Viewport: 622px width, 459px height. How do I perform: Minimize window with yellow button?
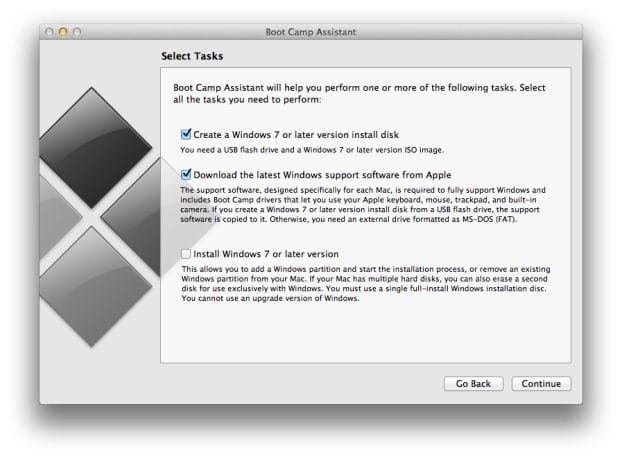point(63,32)
